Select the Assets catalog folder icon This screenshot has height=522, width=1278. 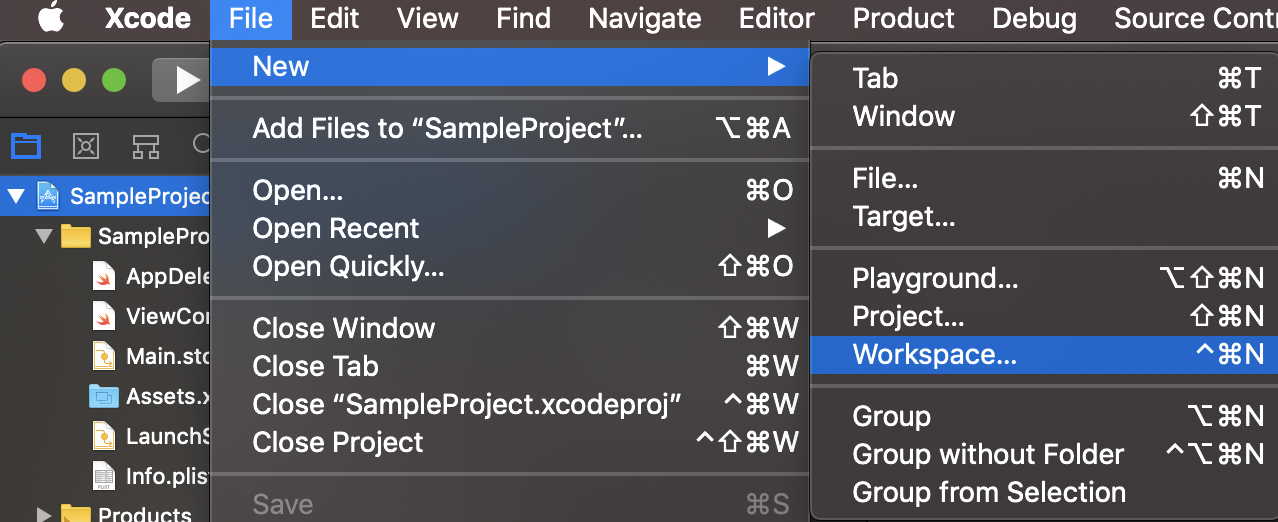point(103,396)
